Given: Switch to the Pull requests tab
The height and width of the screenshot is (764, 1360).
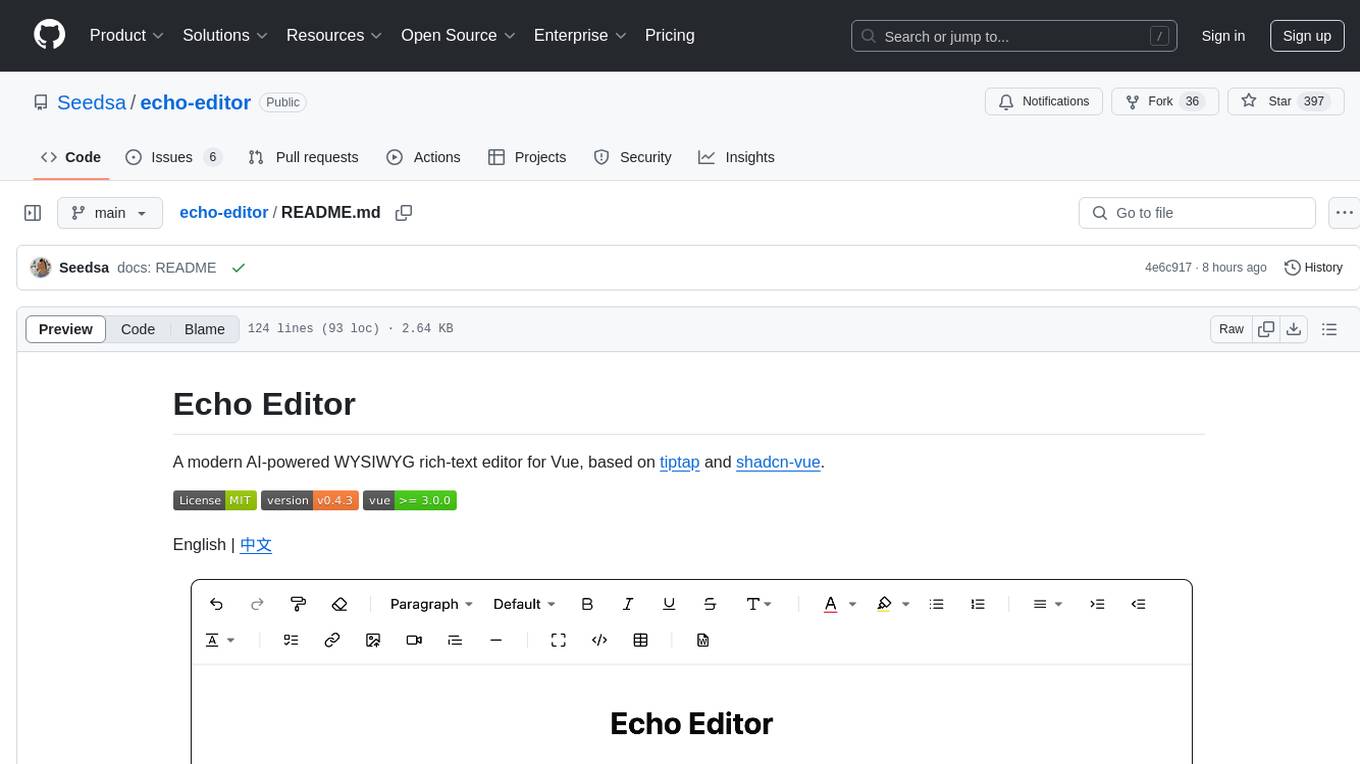Looking at the screenshot, I should coord(303,157).
